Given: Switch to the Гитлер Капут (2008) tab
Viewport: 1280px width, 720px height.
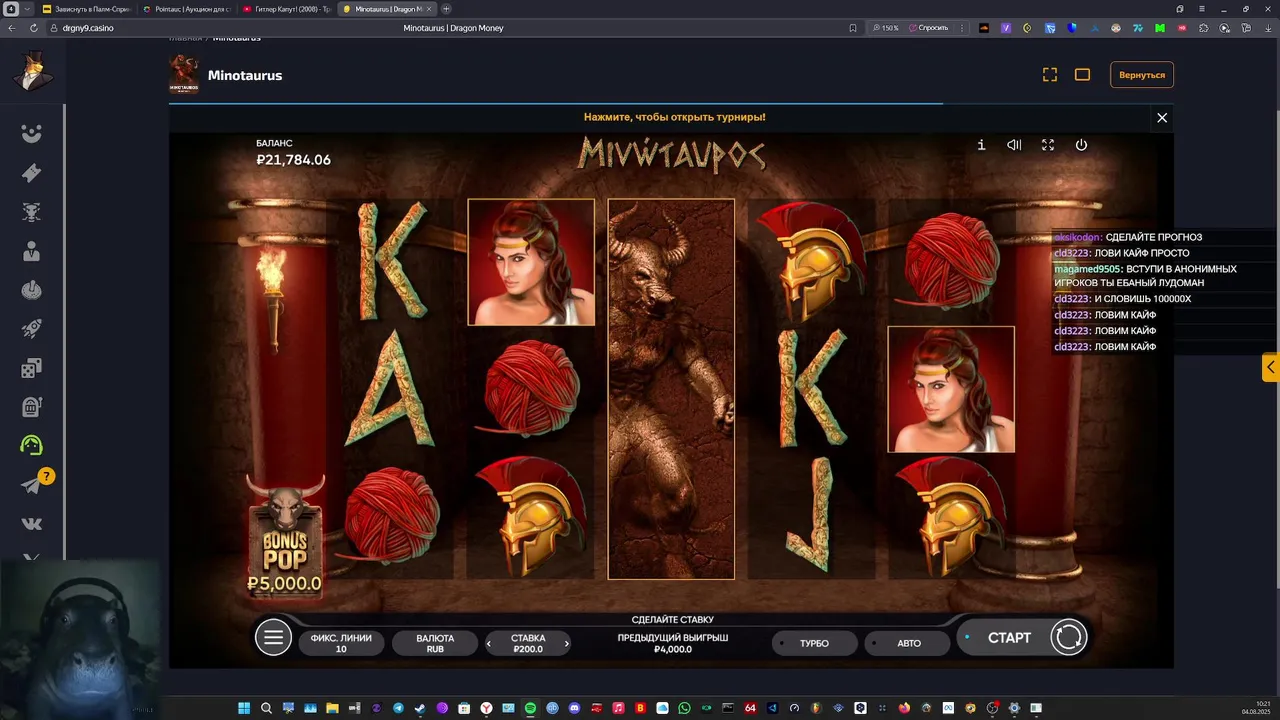Looking at the screenshot, I should pos(286,9).
